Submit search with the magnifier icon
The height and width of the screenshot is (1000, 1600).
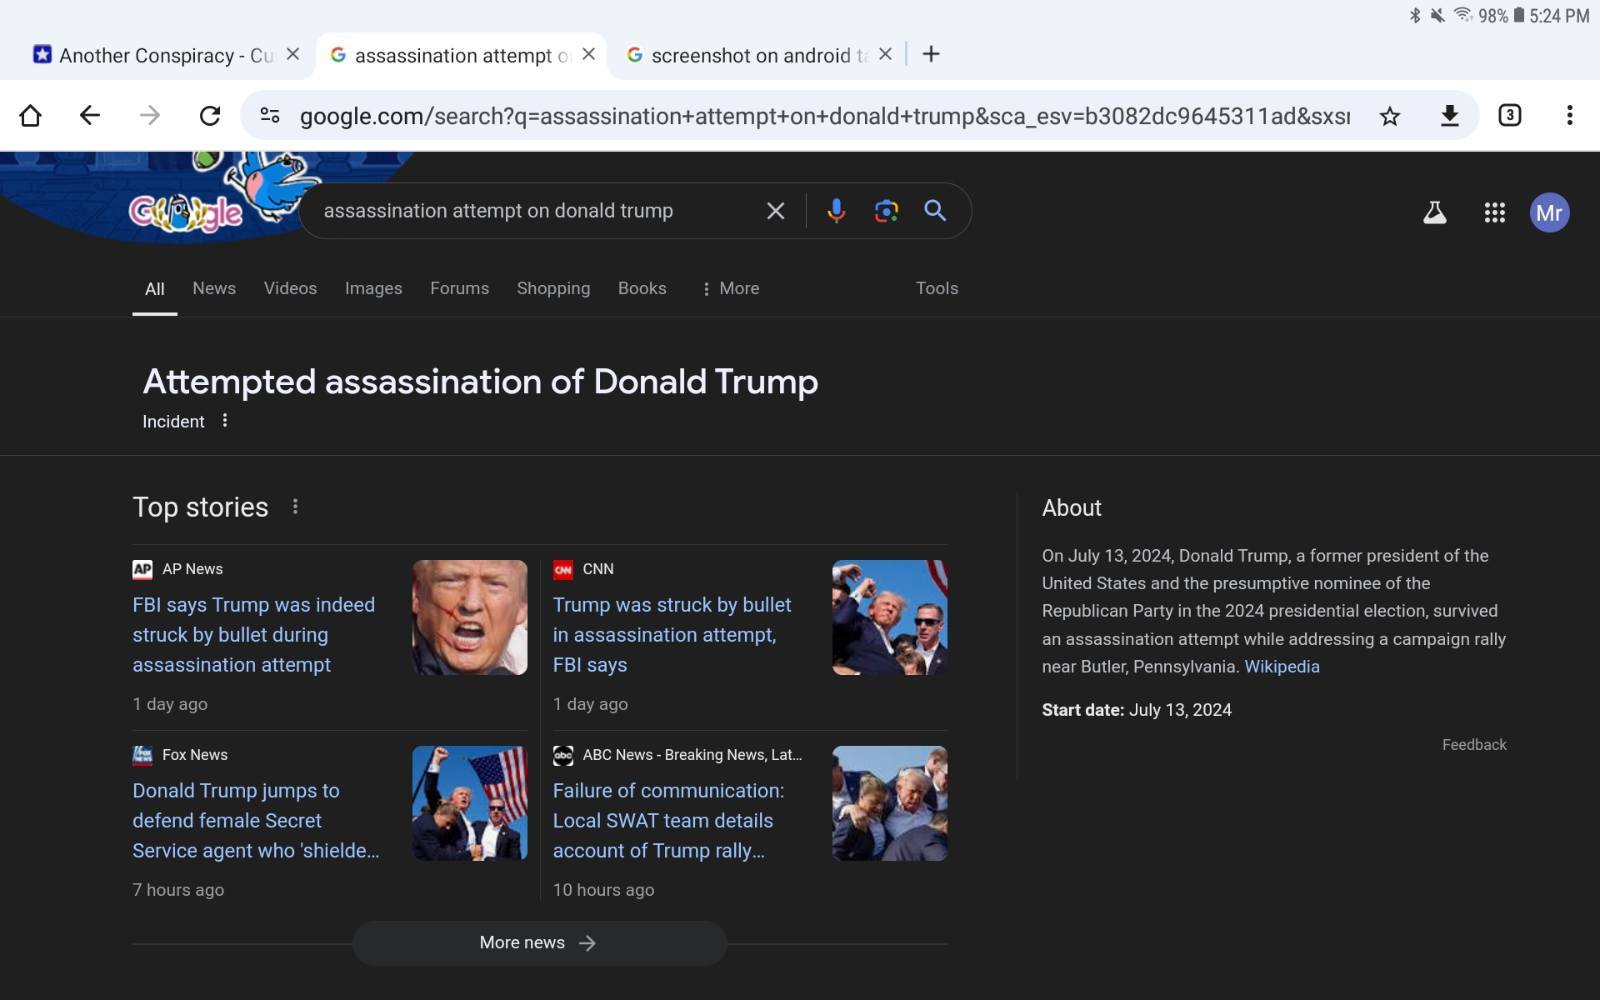935,211
